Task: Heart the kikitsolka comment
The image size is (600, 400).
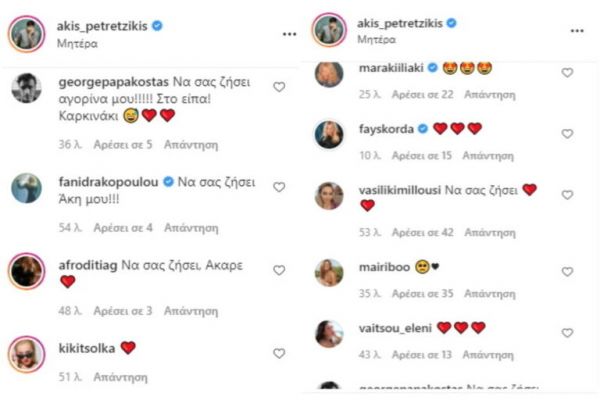Action: coord(279,351)
